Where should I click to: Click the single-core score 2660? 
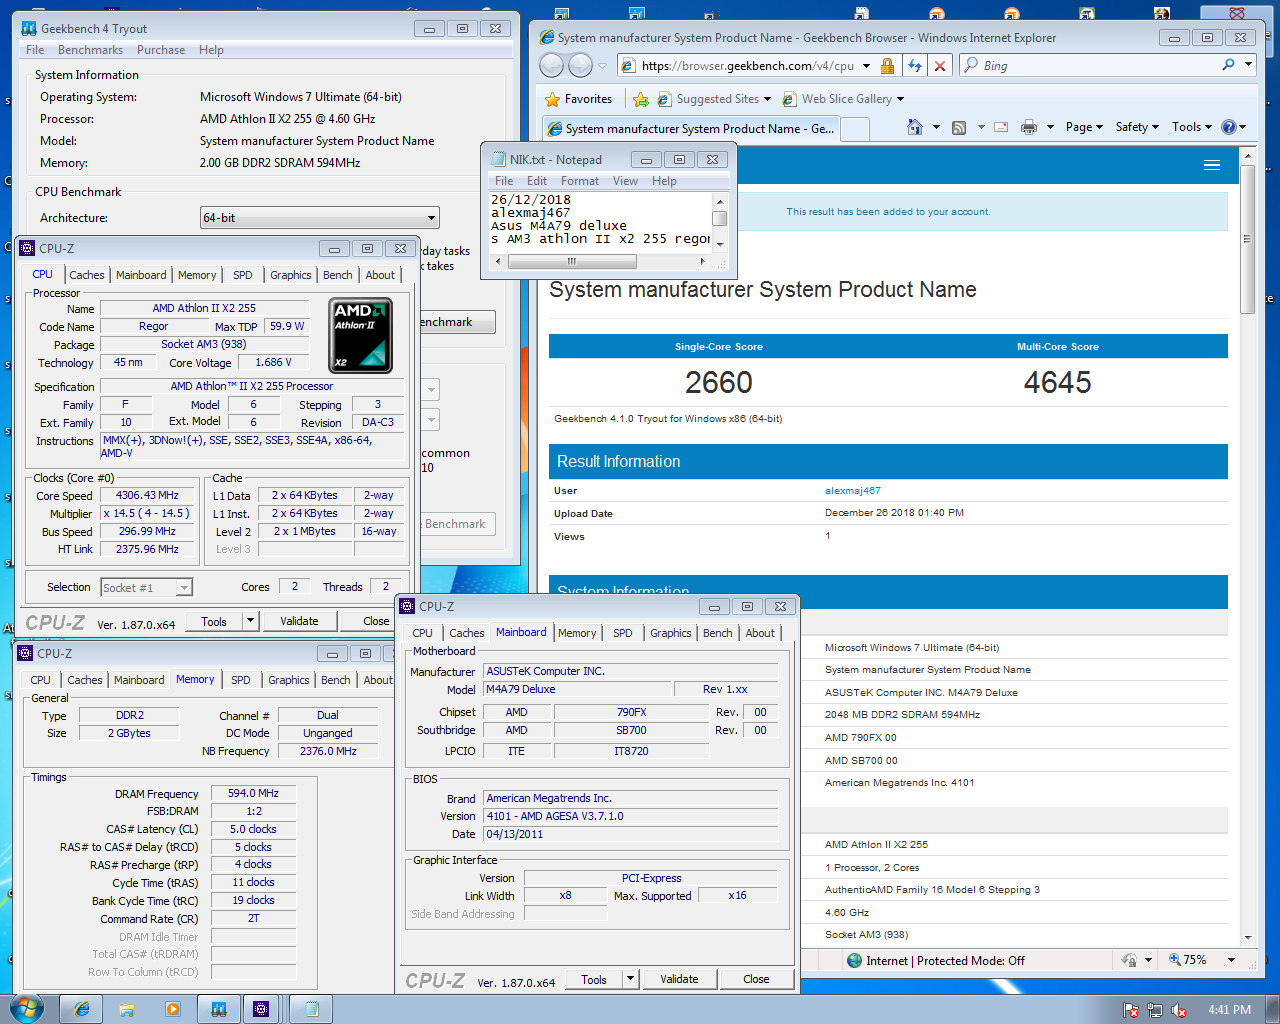pos(718,382)
